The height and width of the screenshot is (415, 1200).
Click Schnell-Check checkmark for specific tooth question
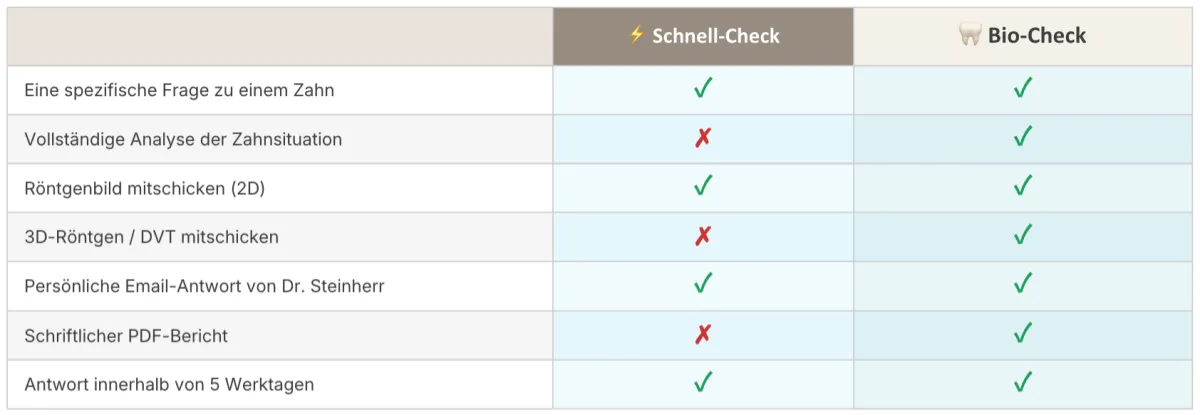(703, 89)
